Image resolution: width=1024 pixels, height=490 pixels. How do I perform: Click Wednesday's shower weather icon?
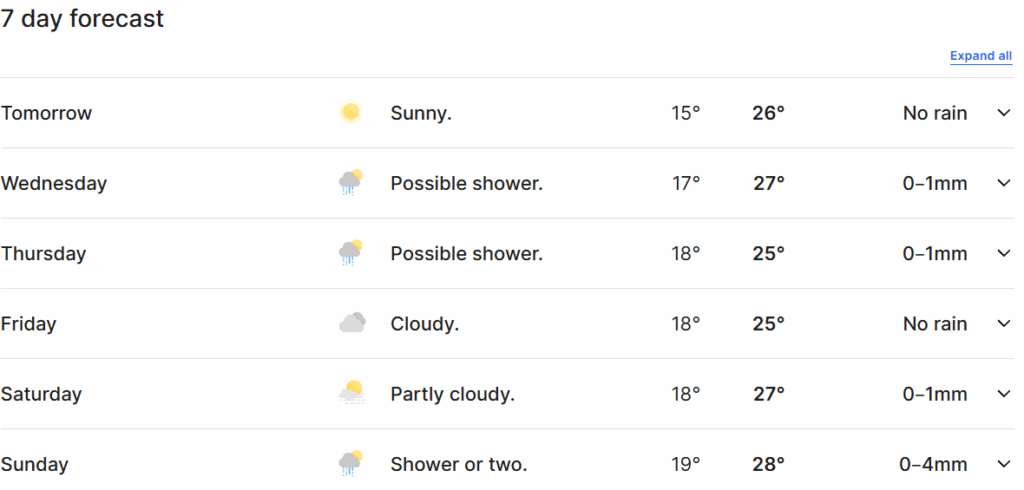pos(350,183)
